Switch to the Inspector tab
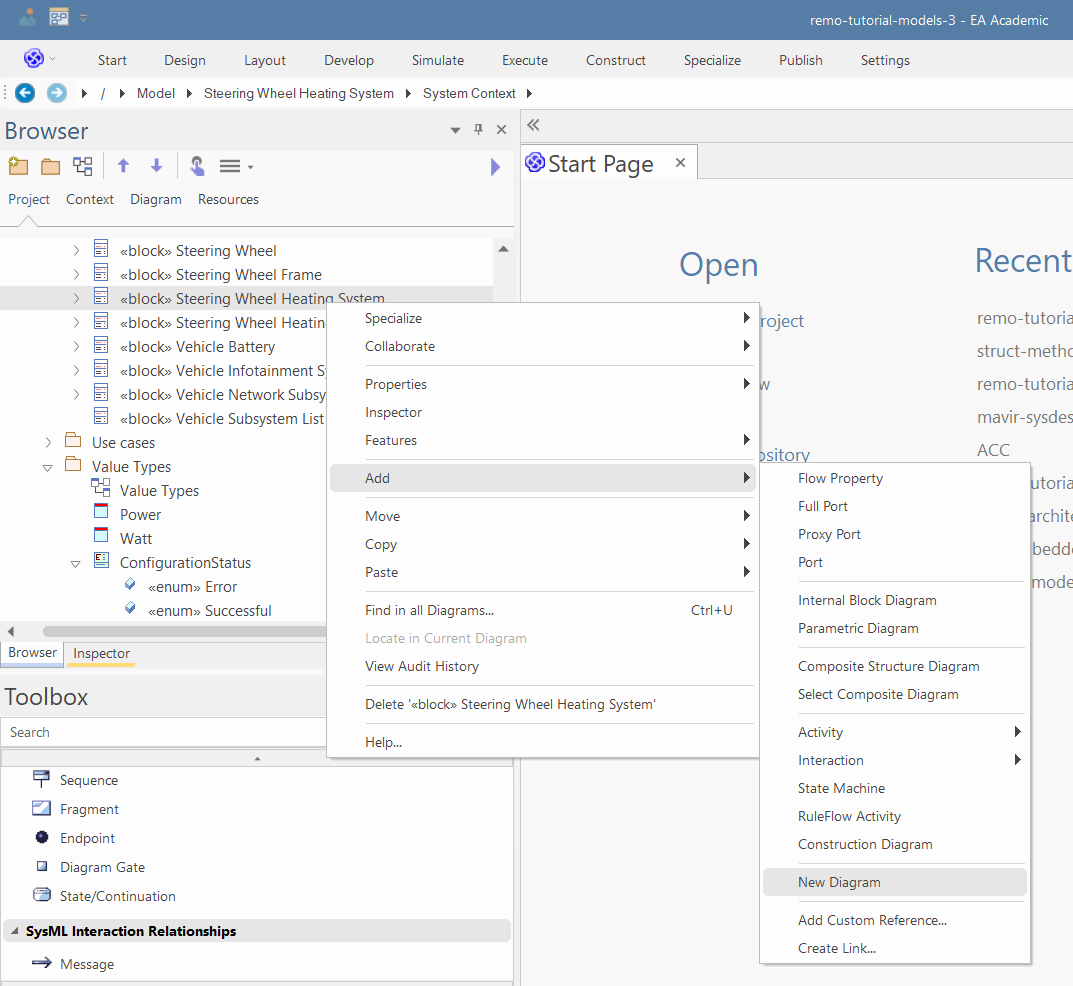Screen dimensions: 1073x986 coord(101,653)
